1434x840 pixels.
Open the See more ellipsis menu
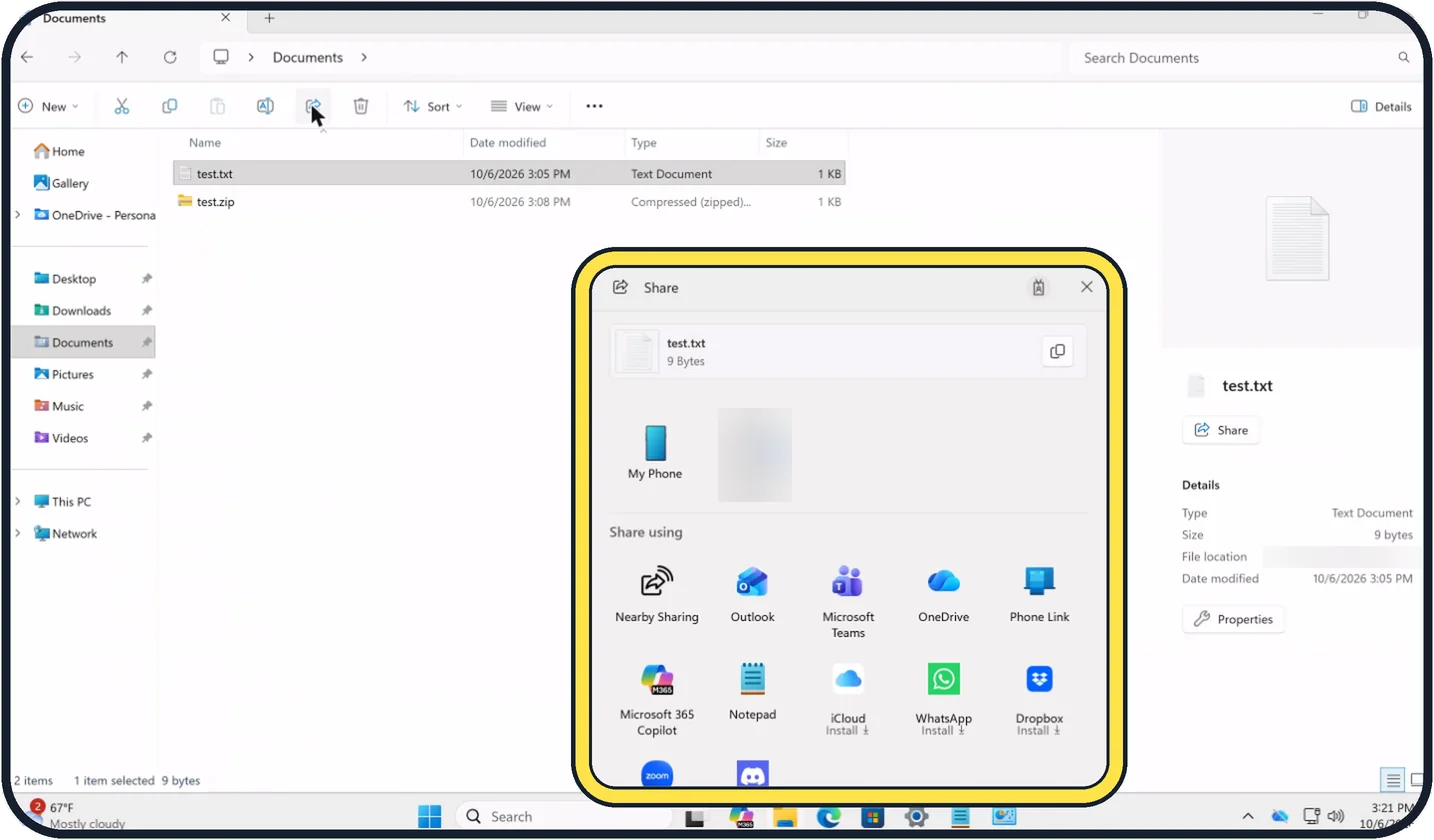point(594,106)
